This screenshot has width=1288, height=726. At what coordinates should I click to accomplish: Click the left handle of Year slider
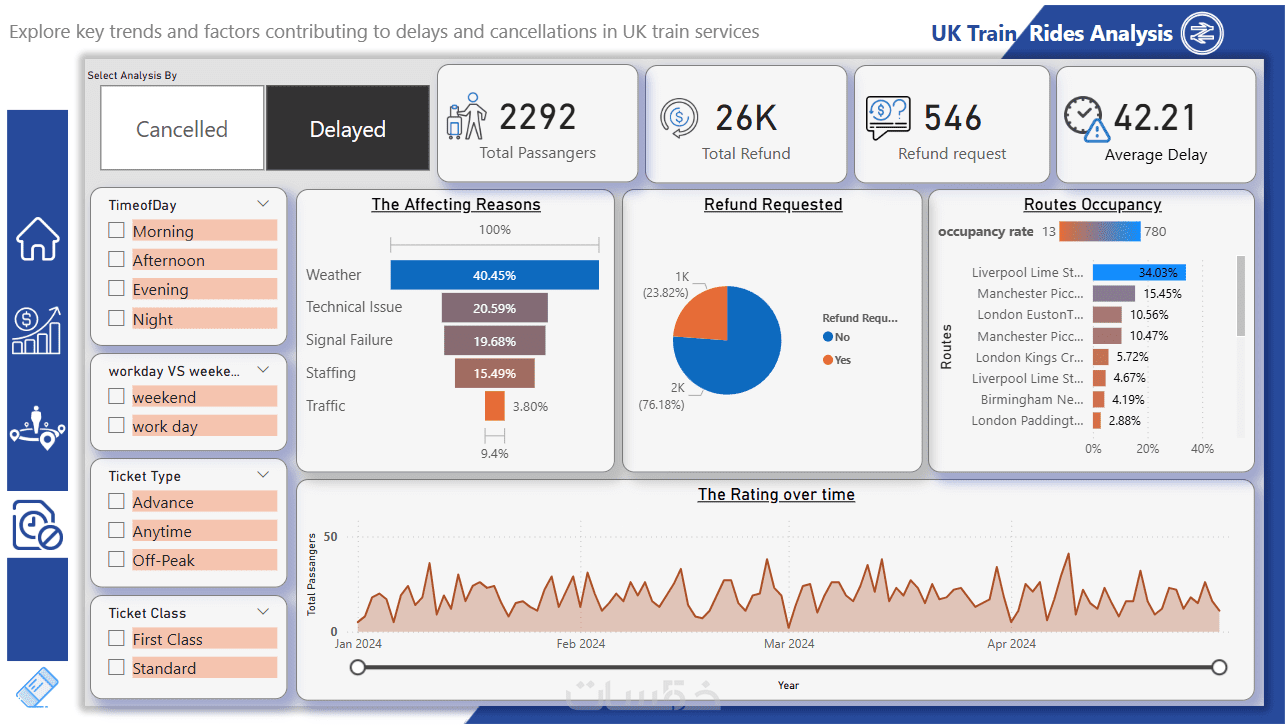click(x=358, y=668)
